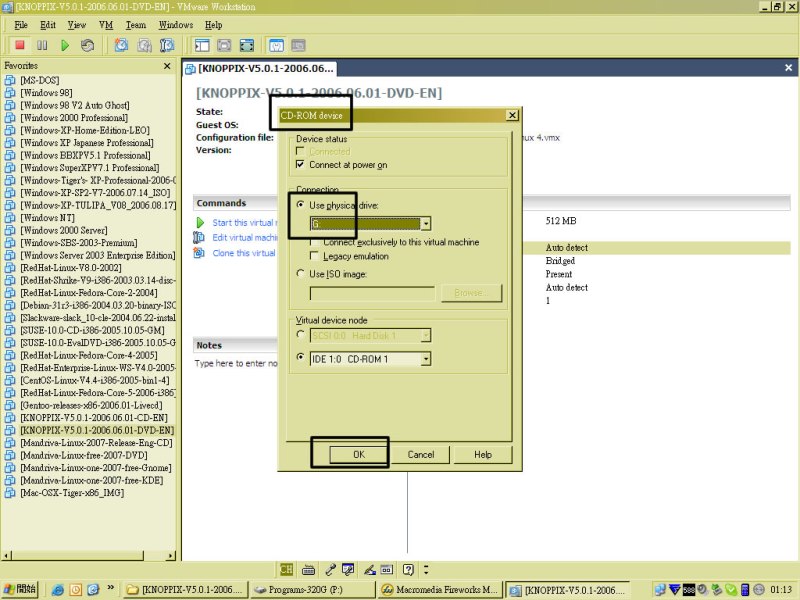Click the Quick Switch toolbar icon
The image size is (800, 600).
(224, 45)
